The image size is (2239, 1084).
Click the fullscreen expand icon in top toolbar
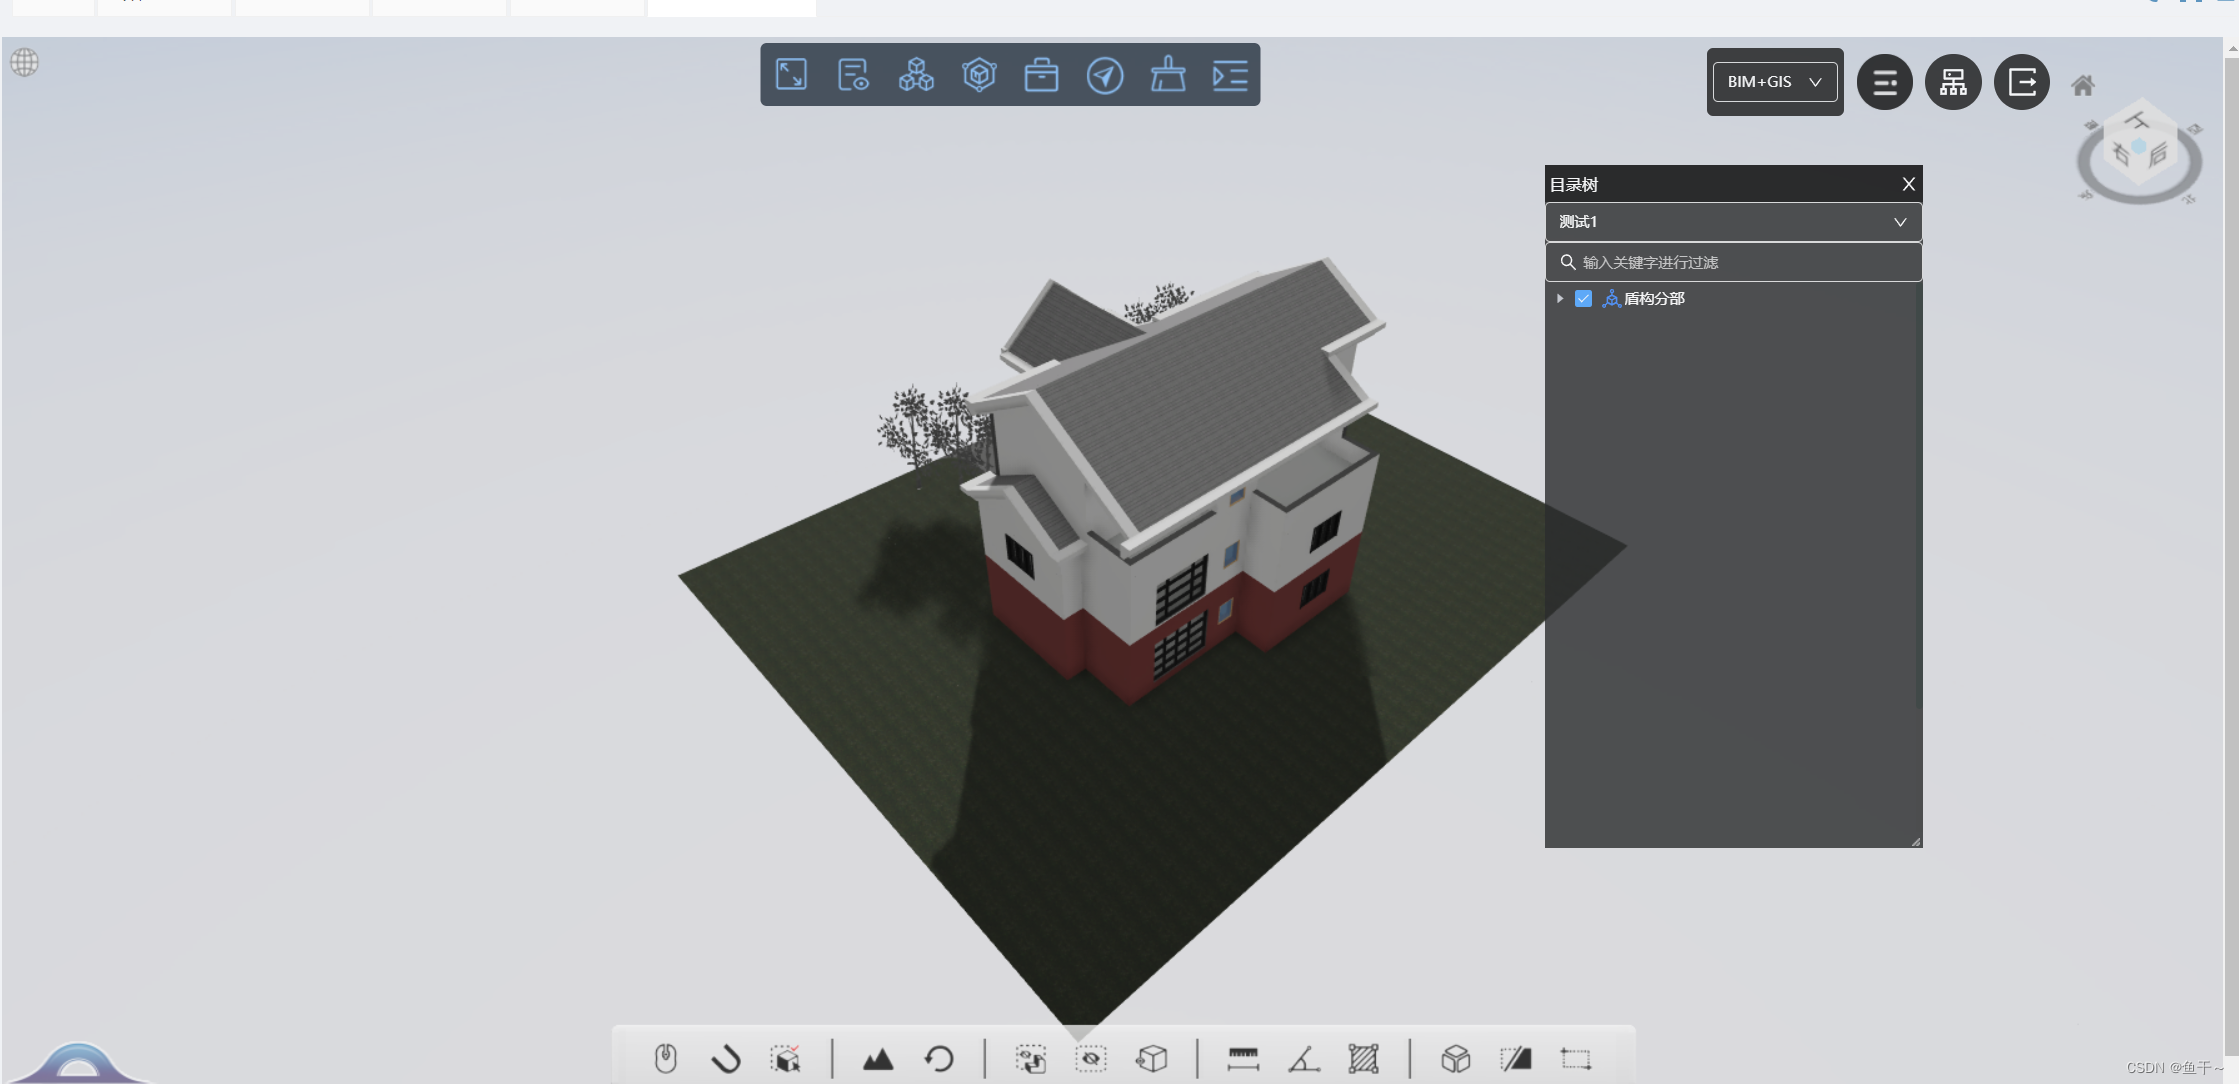point(791,75)
